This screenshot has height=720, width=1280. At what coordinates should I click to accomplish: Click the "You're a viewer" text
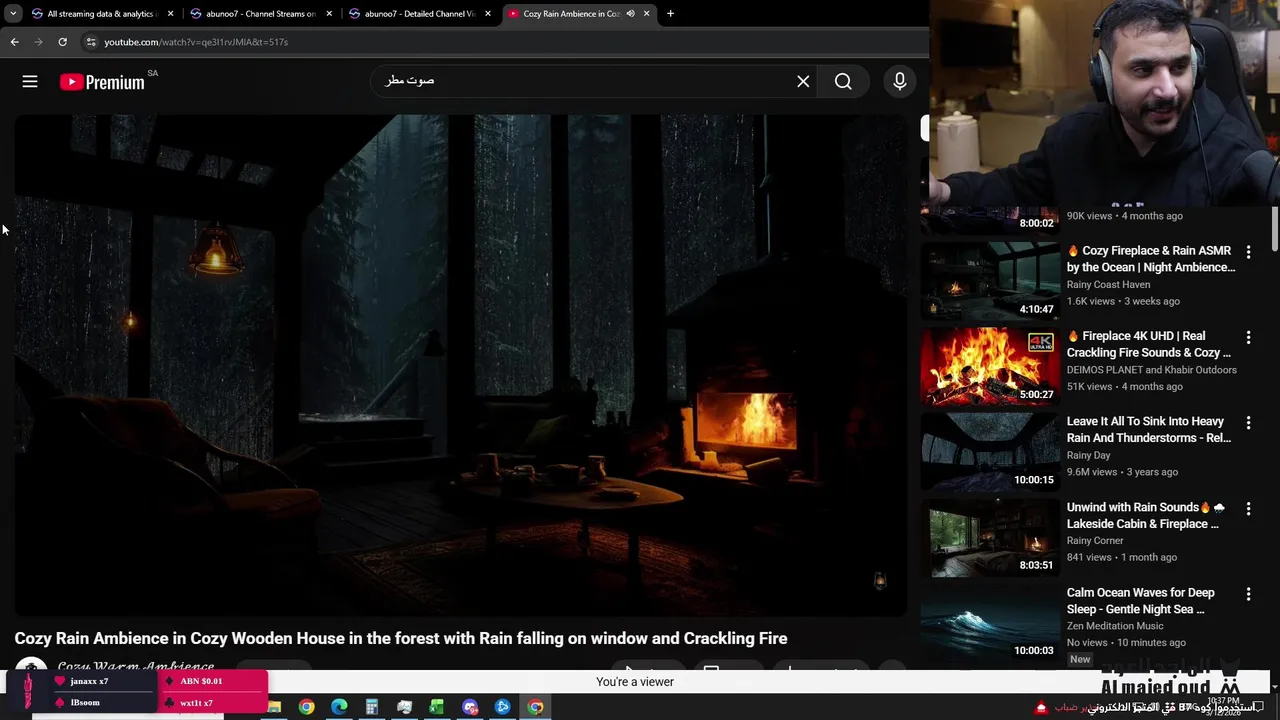635,682
